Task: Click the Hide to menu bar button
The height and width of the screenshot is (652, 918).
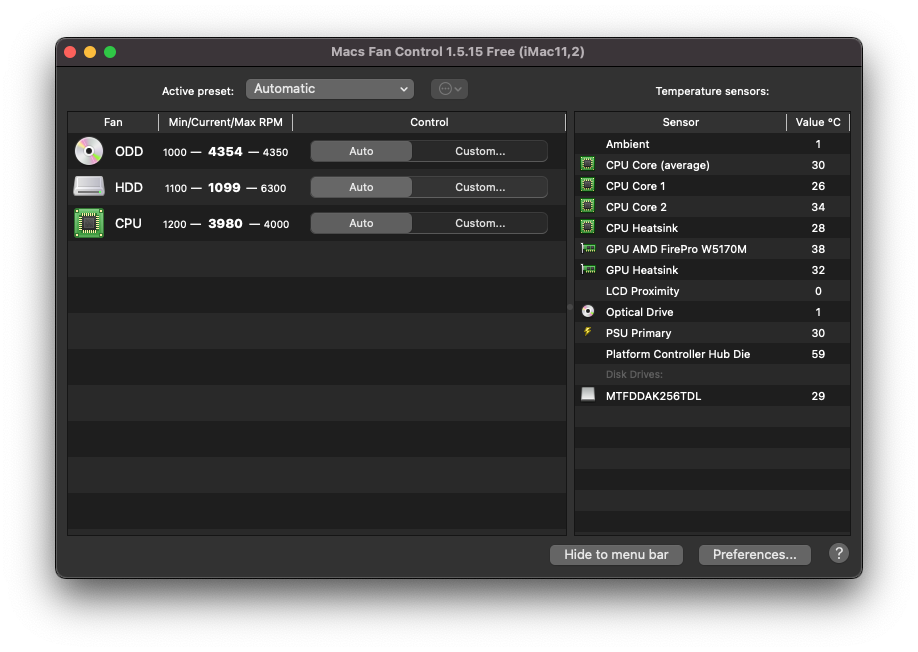Action: pos(616,555)
